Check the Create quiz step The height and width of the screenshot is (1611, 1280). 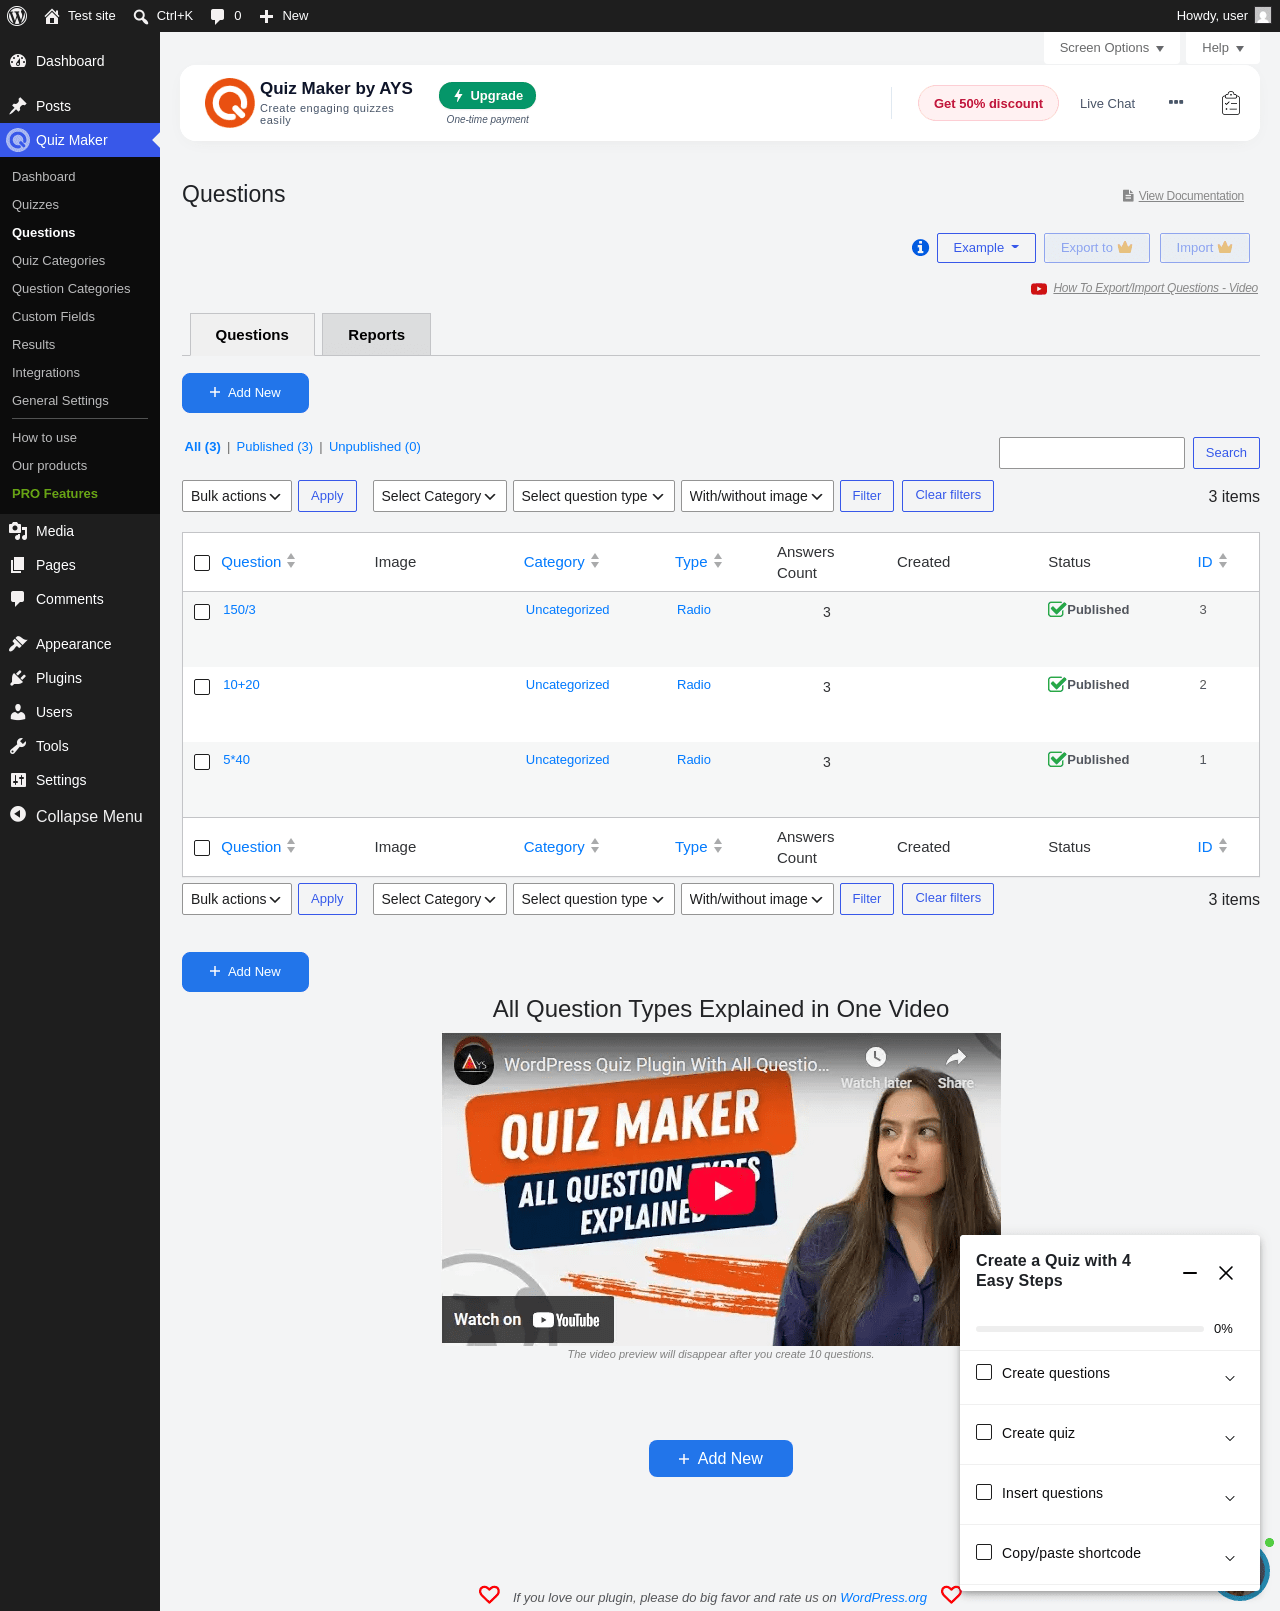point(984,1432)
